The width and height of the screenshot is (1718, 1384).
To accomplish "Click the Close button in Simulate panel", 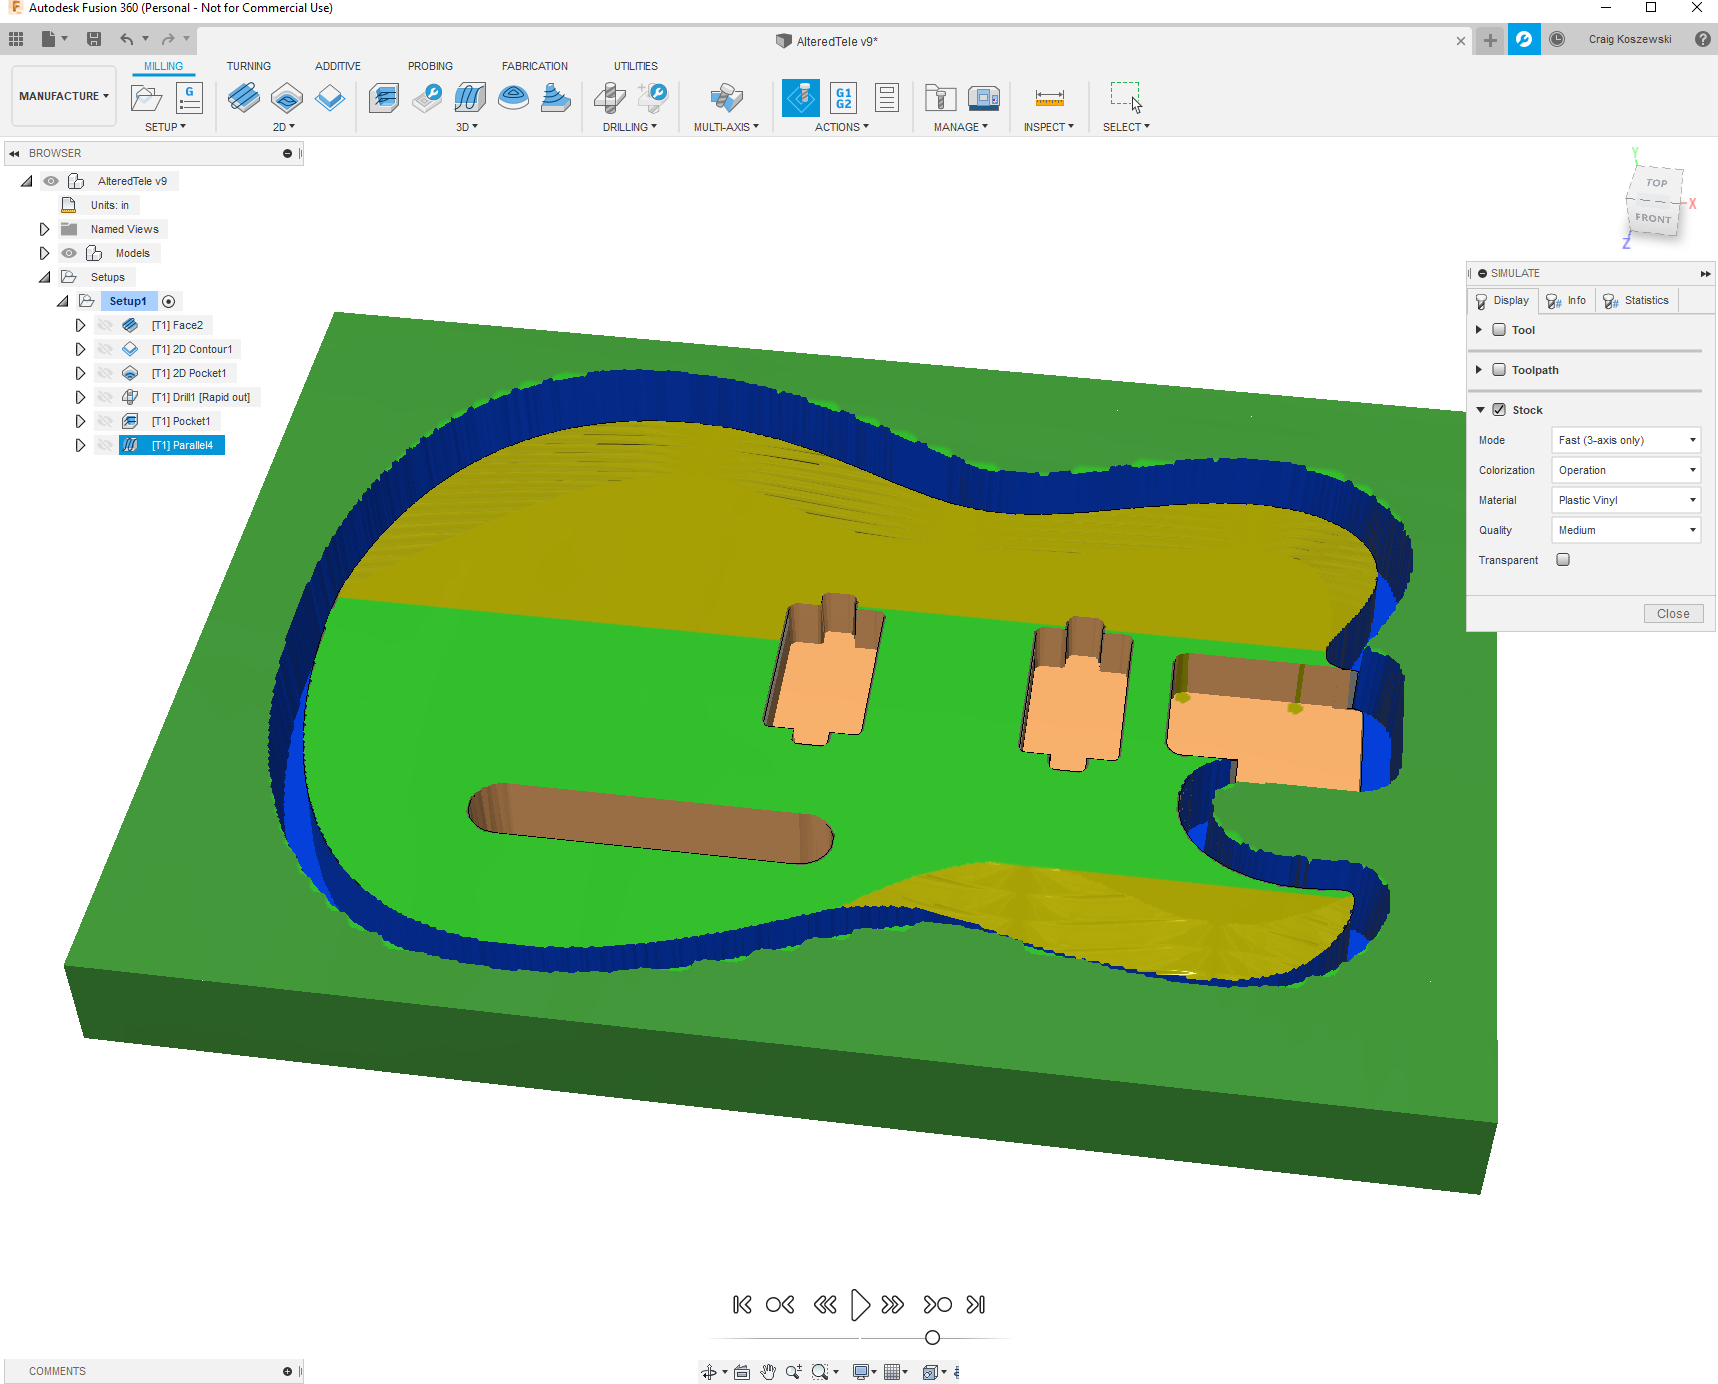I will [x=1673, y=614].
